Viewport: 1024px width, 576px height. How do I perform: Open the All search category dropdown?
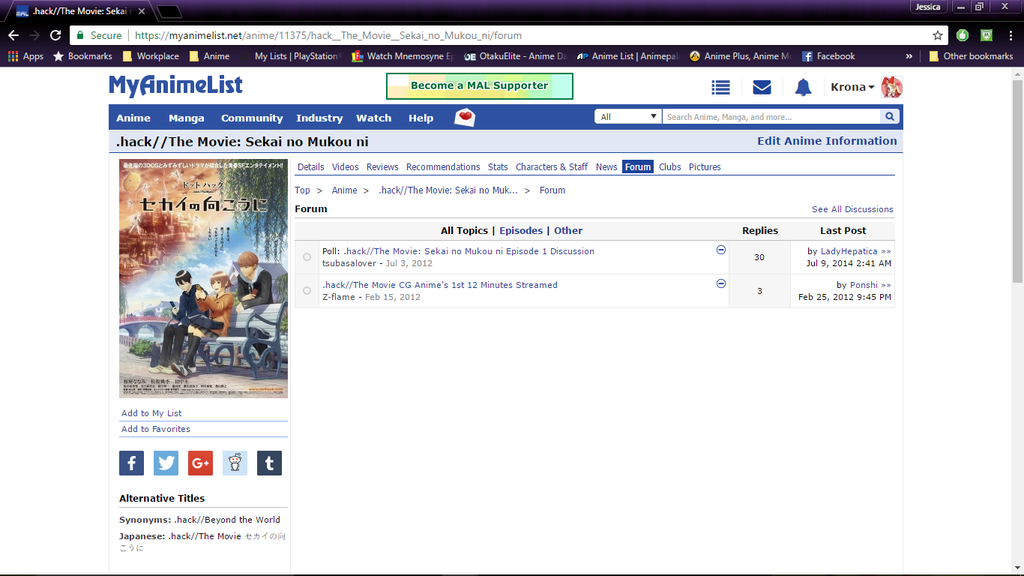pyautogui.click(x=628, y=117)
